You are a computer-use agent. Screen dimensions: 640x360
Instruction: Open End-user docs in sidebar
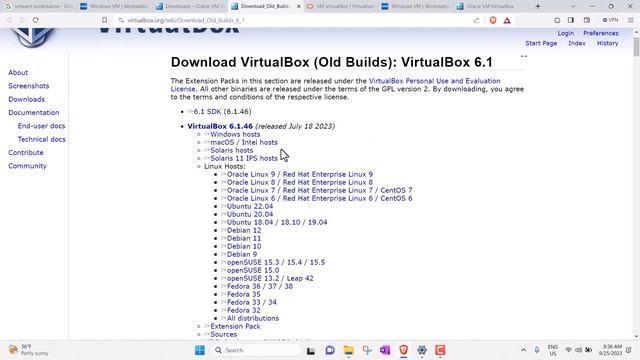click(x=41, y=126)
